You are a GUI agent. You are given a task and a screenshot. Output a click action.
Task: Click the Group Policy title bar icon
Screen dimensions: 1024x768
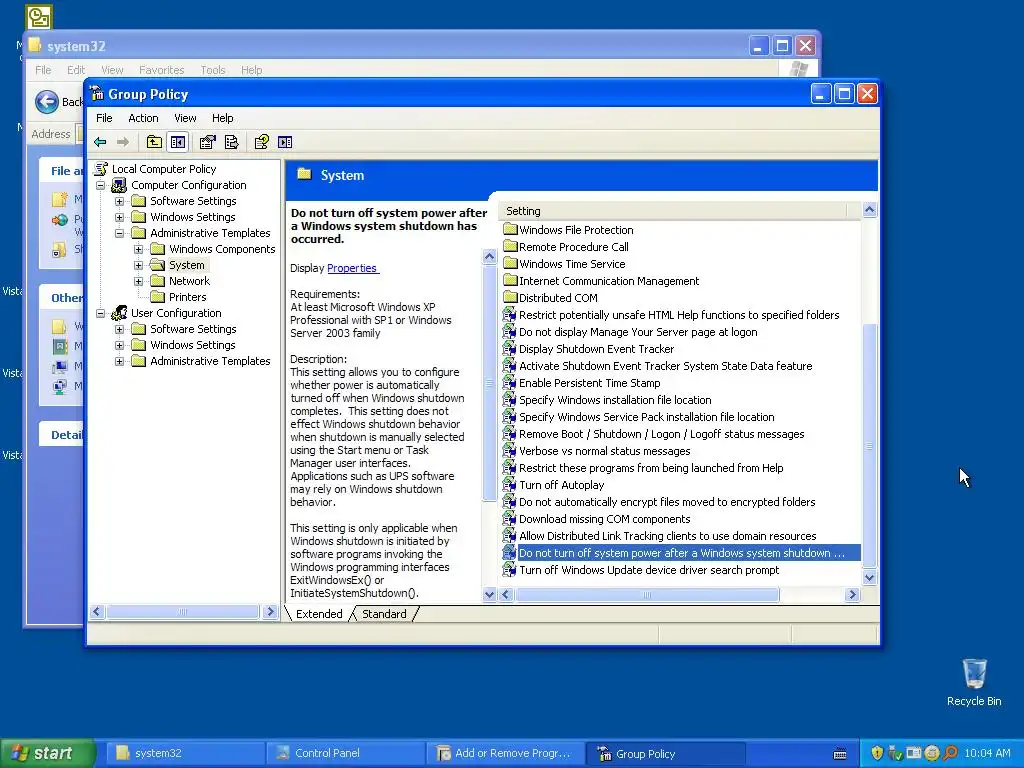point(97,93)
